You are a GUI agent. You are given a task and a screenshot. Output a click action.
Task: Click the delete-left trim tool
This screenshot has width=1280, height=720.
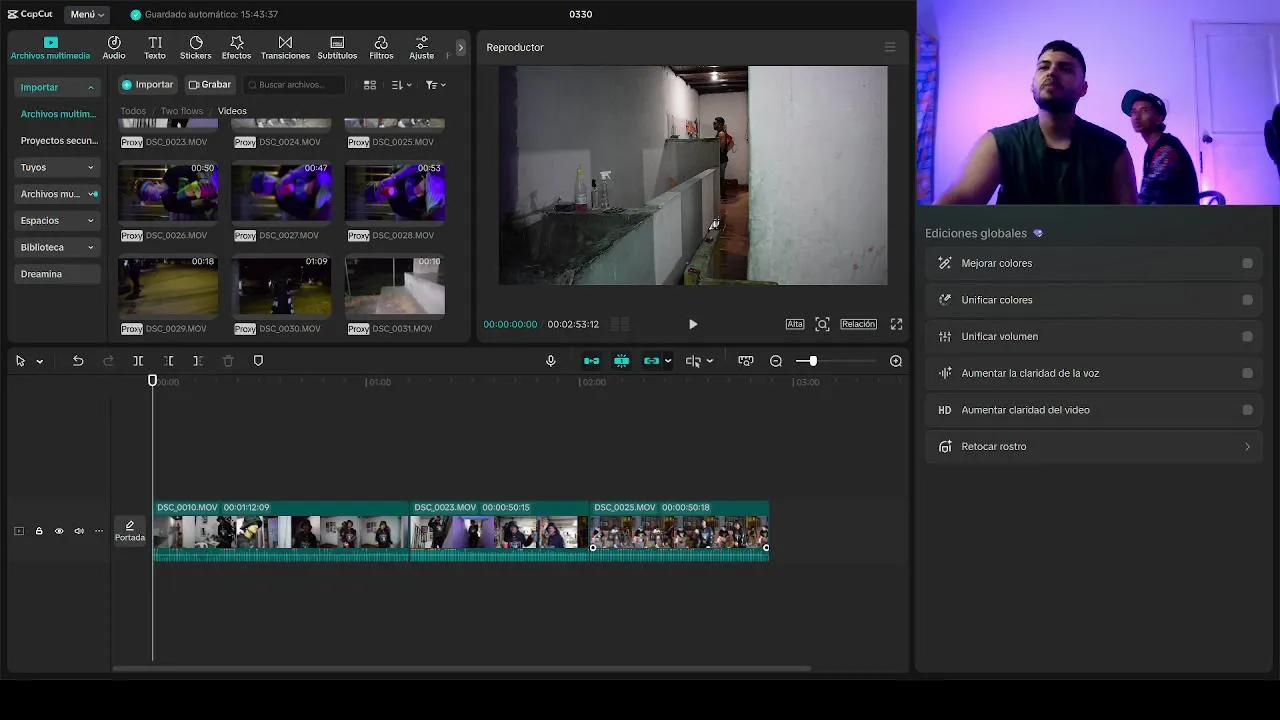pos(168,361)
